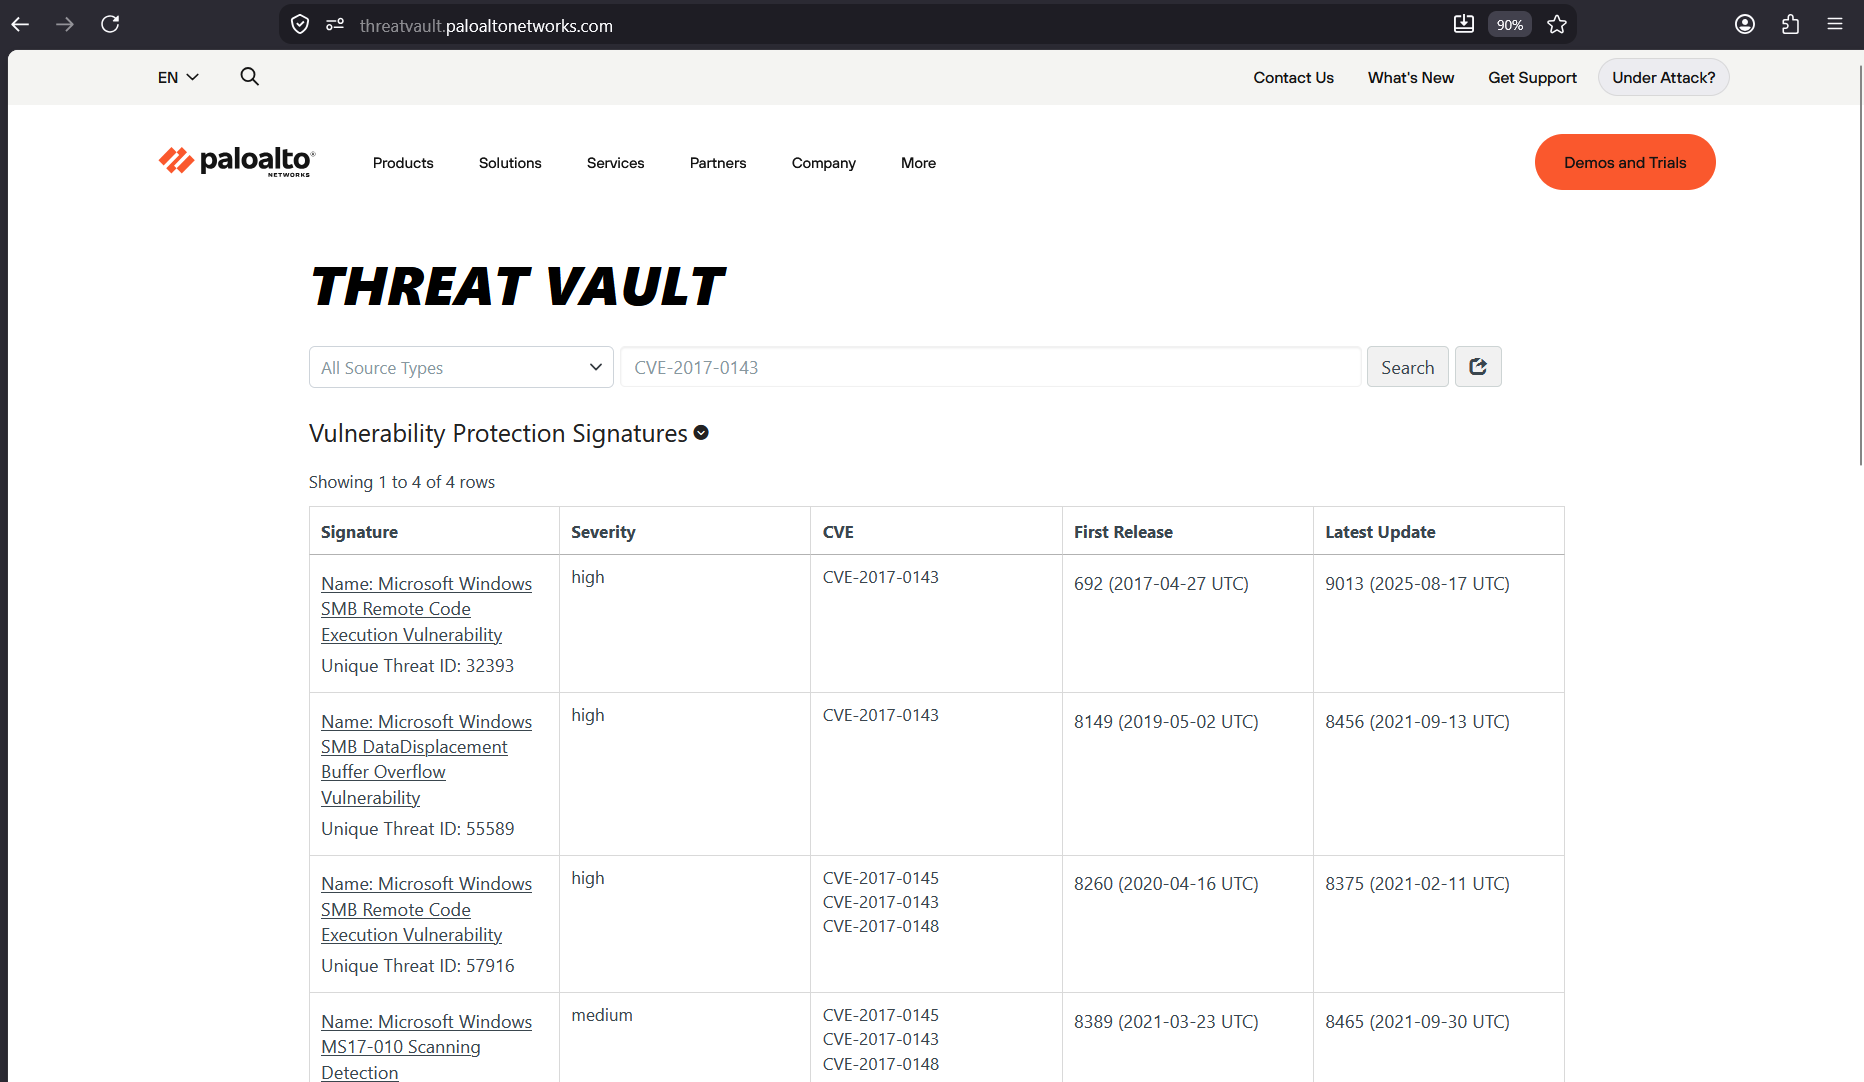The height and width of the screenshot is (1082, 1864).
Task: Open the Services menu
Action: pyautogui.click(x=615, y=163)
